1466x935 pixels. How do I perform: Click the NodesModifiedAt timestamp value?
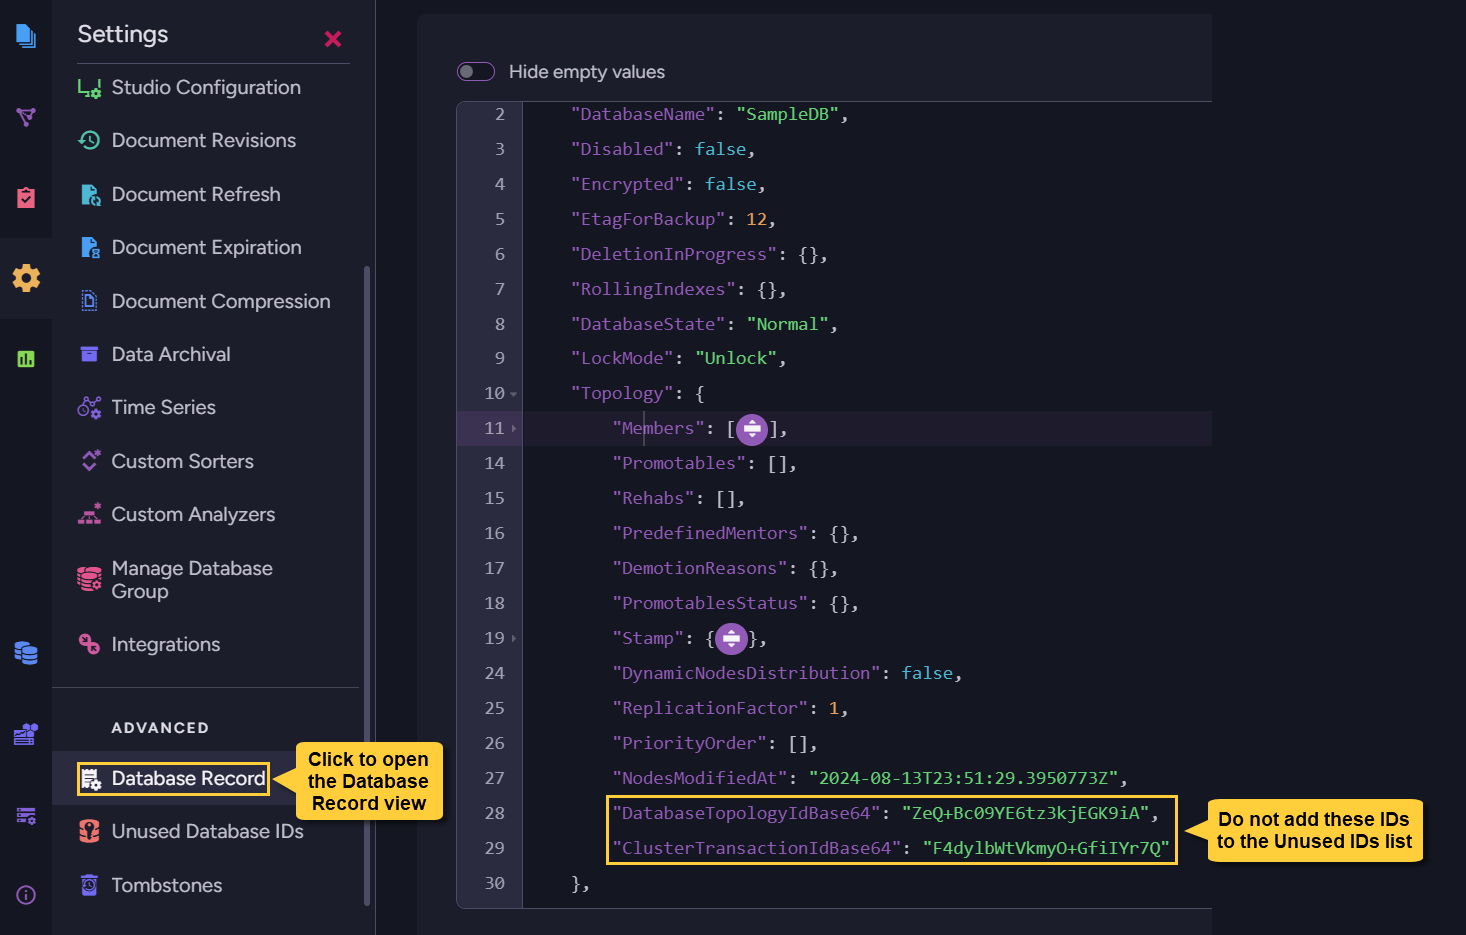coord(963,778)
